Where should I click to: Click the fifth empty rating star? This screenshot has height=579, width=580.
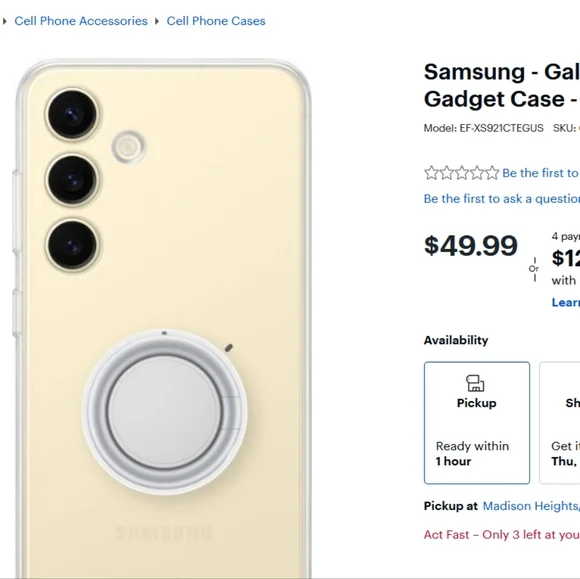pyautogui.click(x=492, y=173)
